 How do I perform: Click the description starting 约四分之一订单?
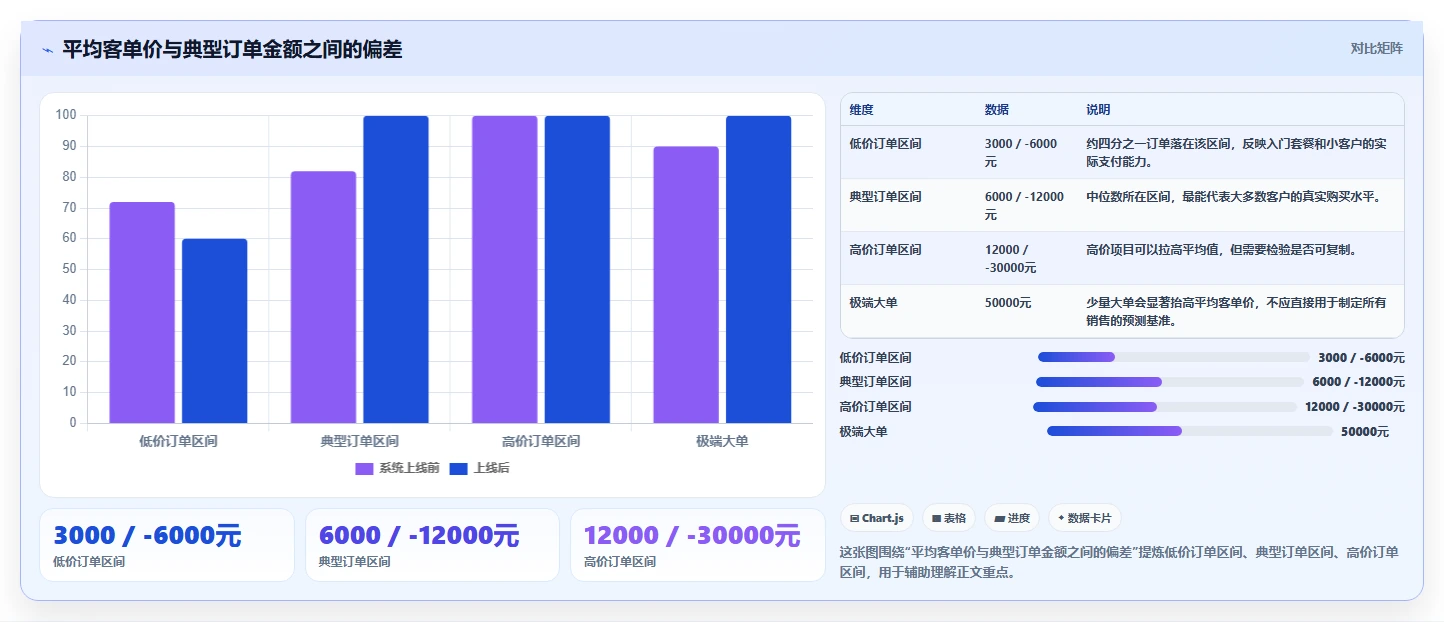1236,153
